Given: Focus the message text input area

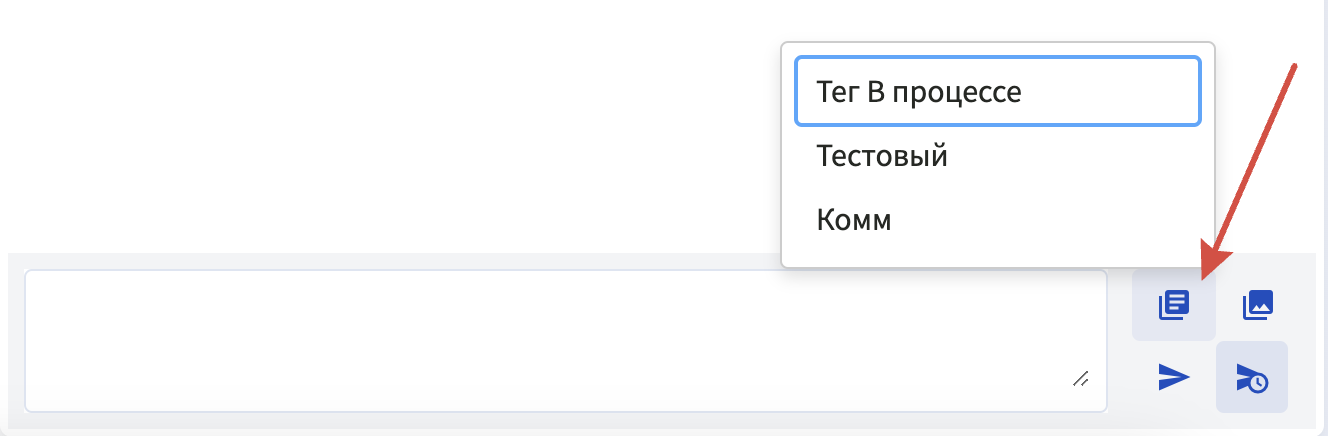Looking at the screenshot, I should coord(565,340).
